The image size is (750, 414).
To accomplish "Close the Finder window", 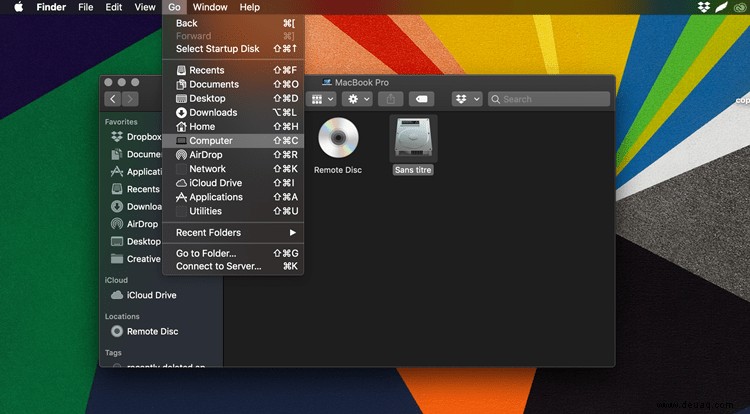I will [x=109, y=83].
